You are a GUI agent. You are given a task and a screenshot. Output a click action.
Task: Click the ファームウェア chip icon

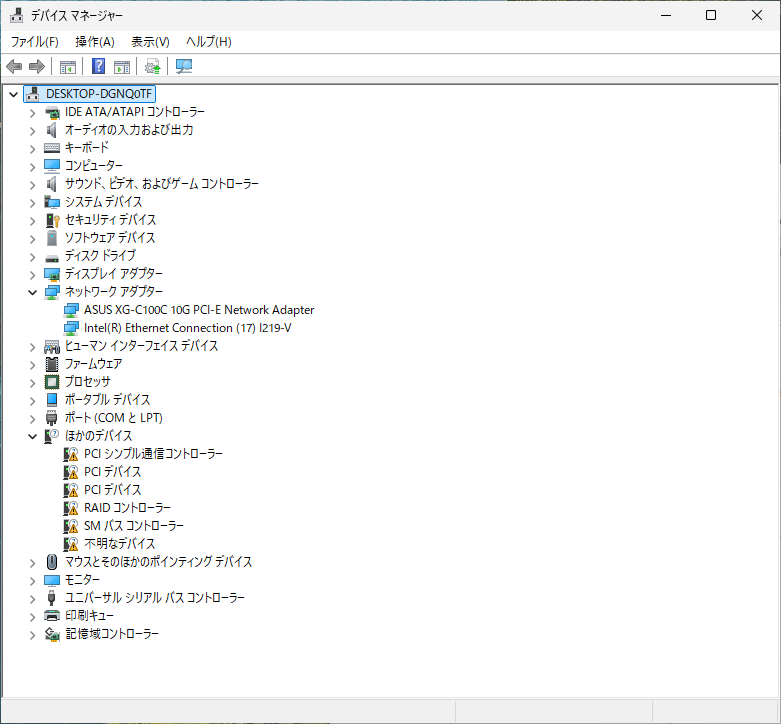point(52,364)
